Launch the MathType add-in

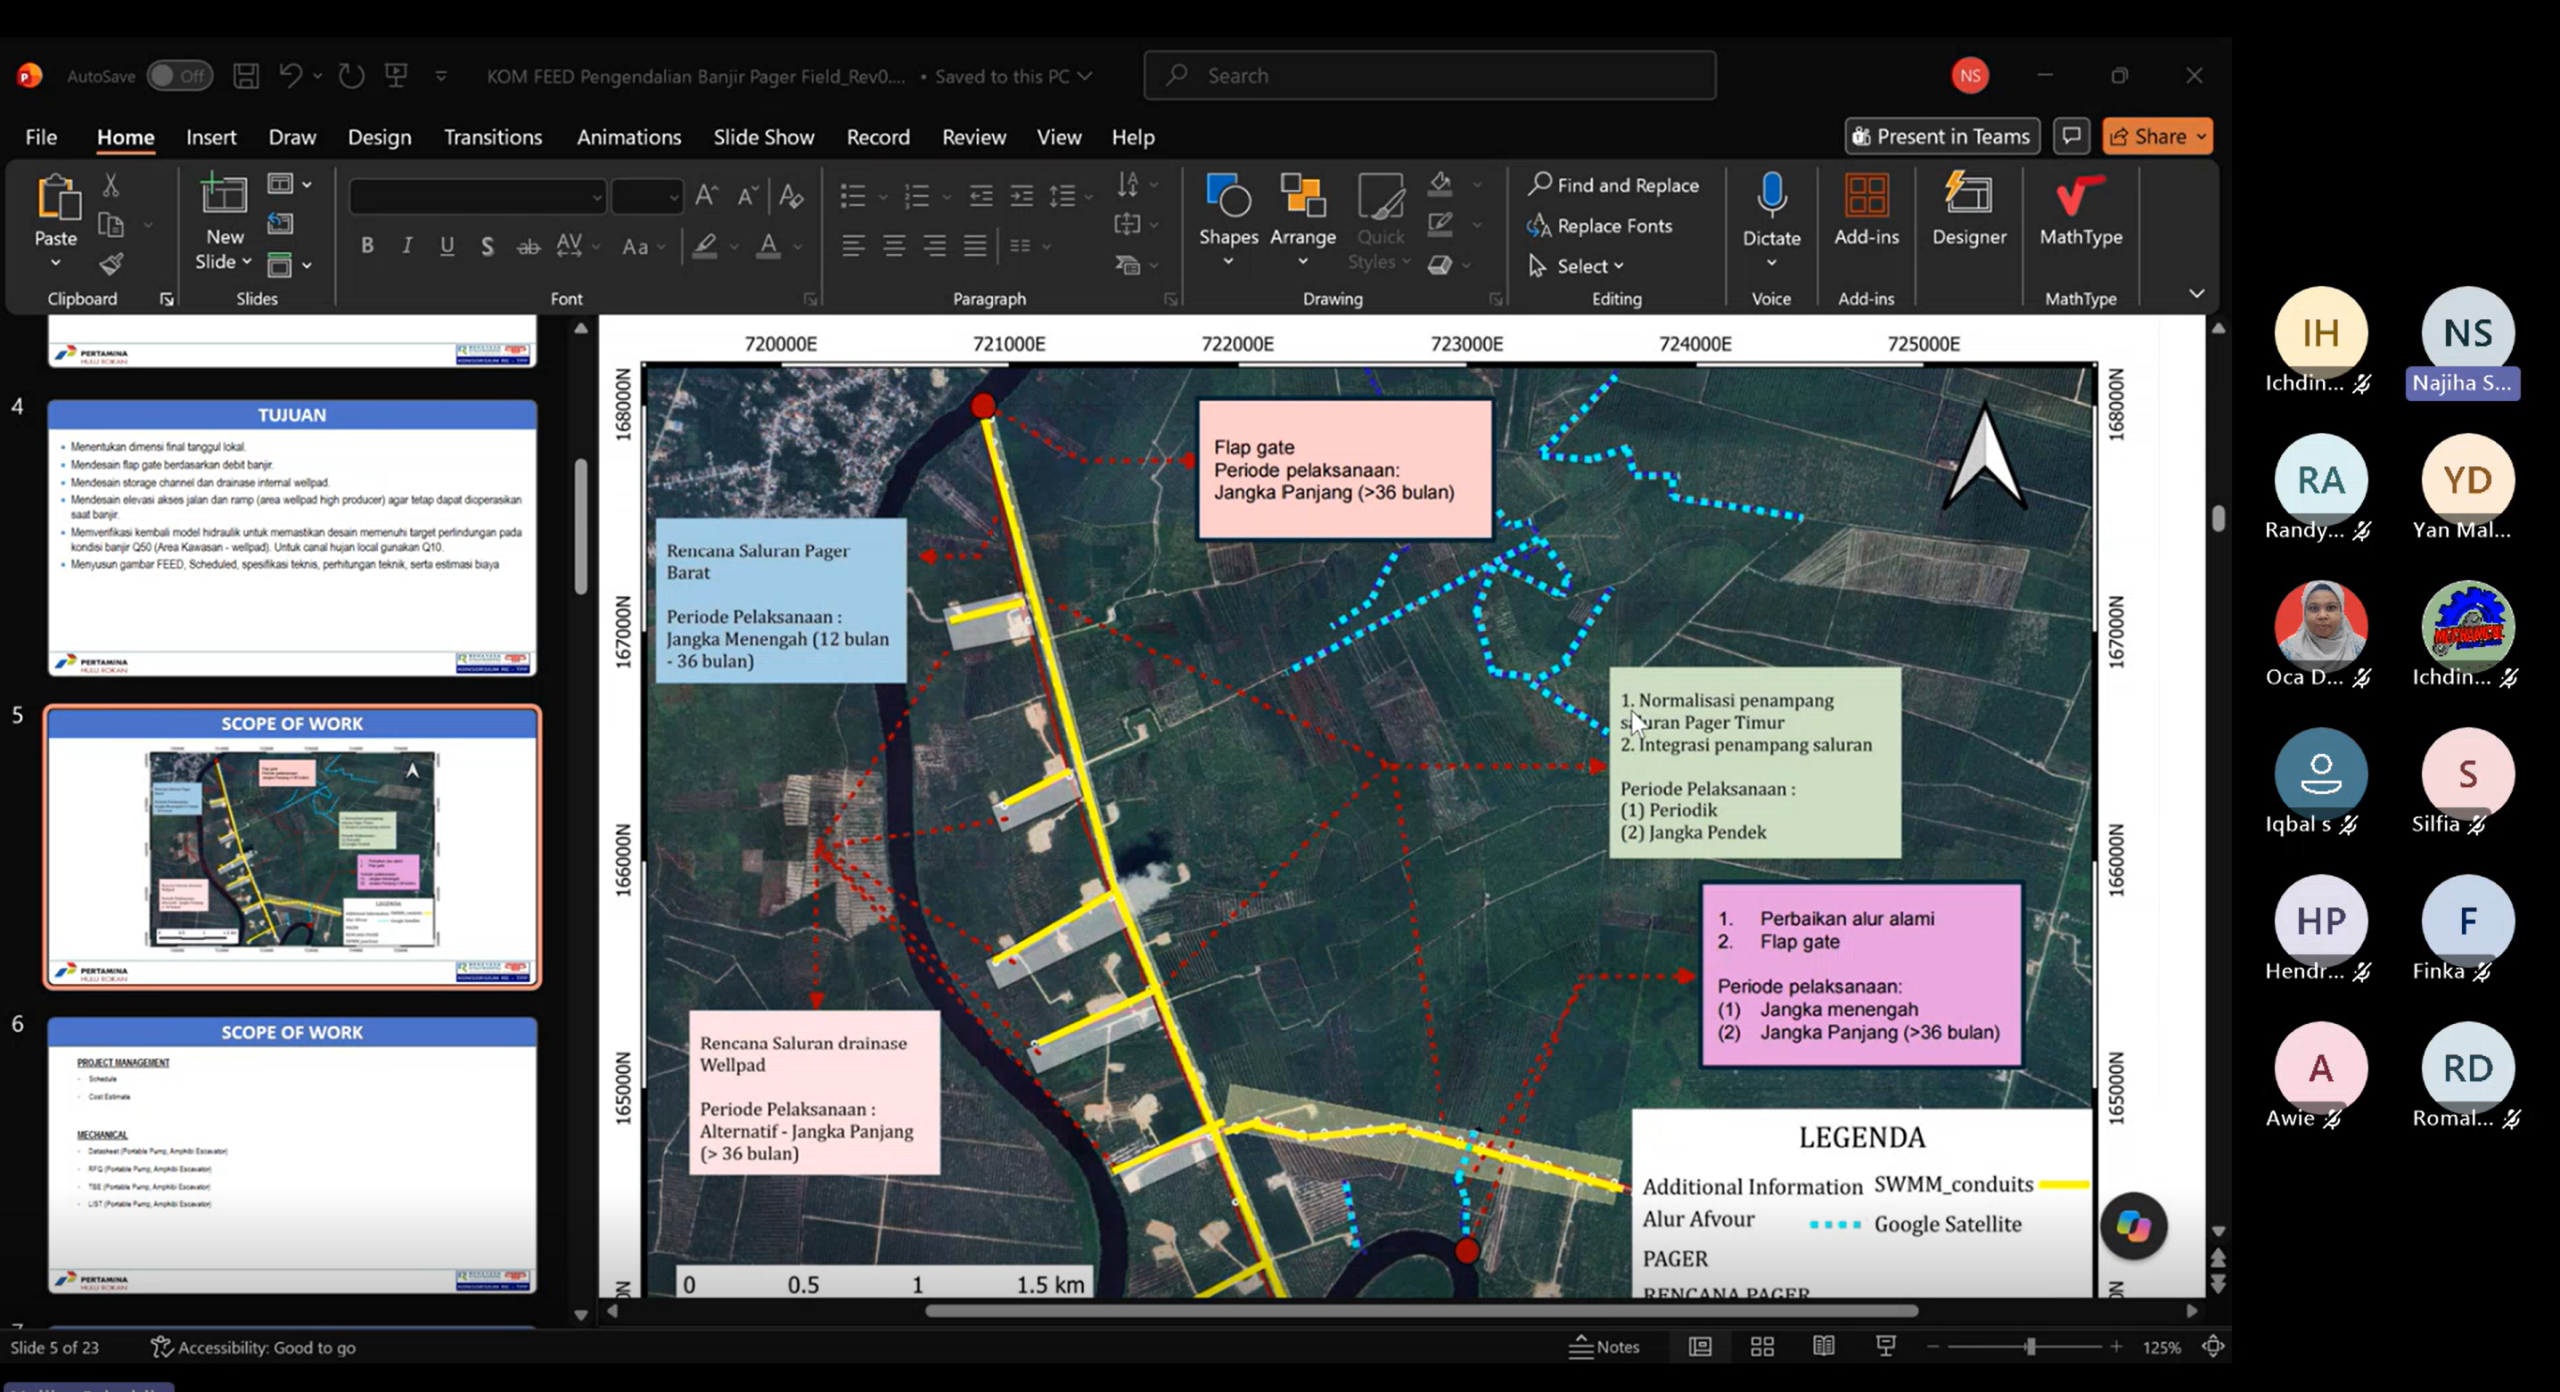tap(2080, 210)
